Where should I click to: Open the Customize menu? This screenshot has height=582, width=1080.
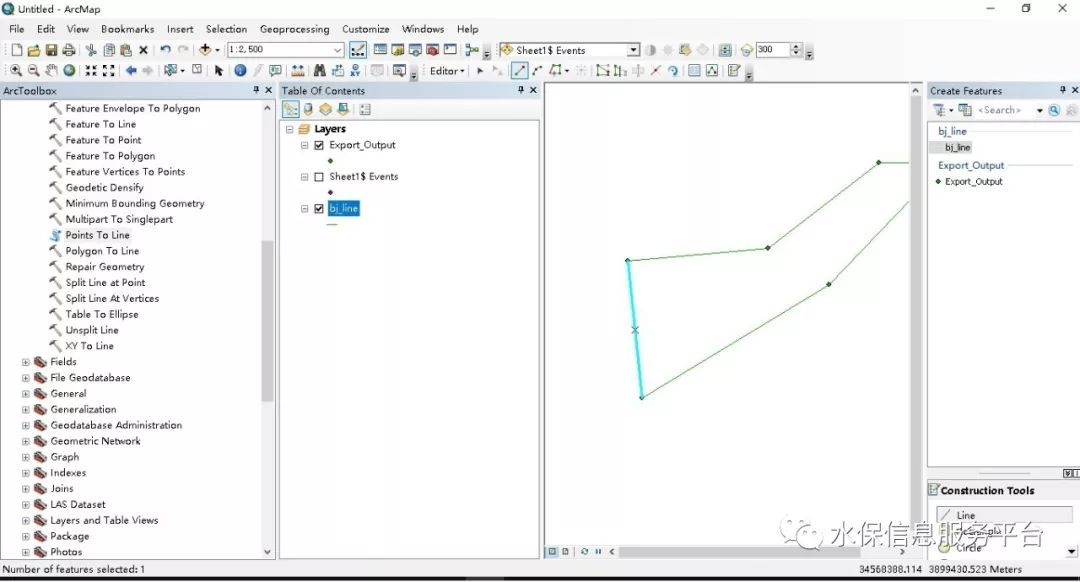366,29
